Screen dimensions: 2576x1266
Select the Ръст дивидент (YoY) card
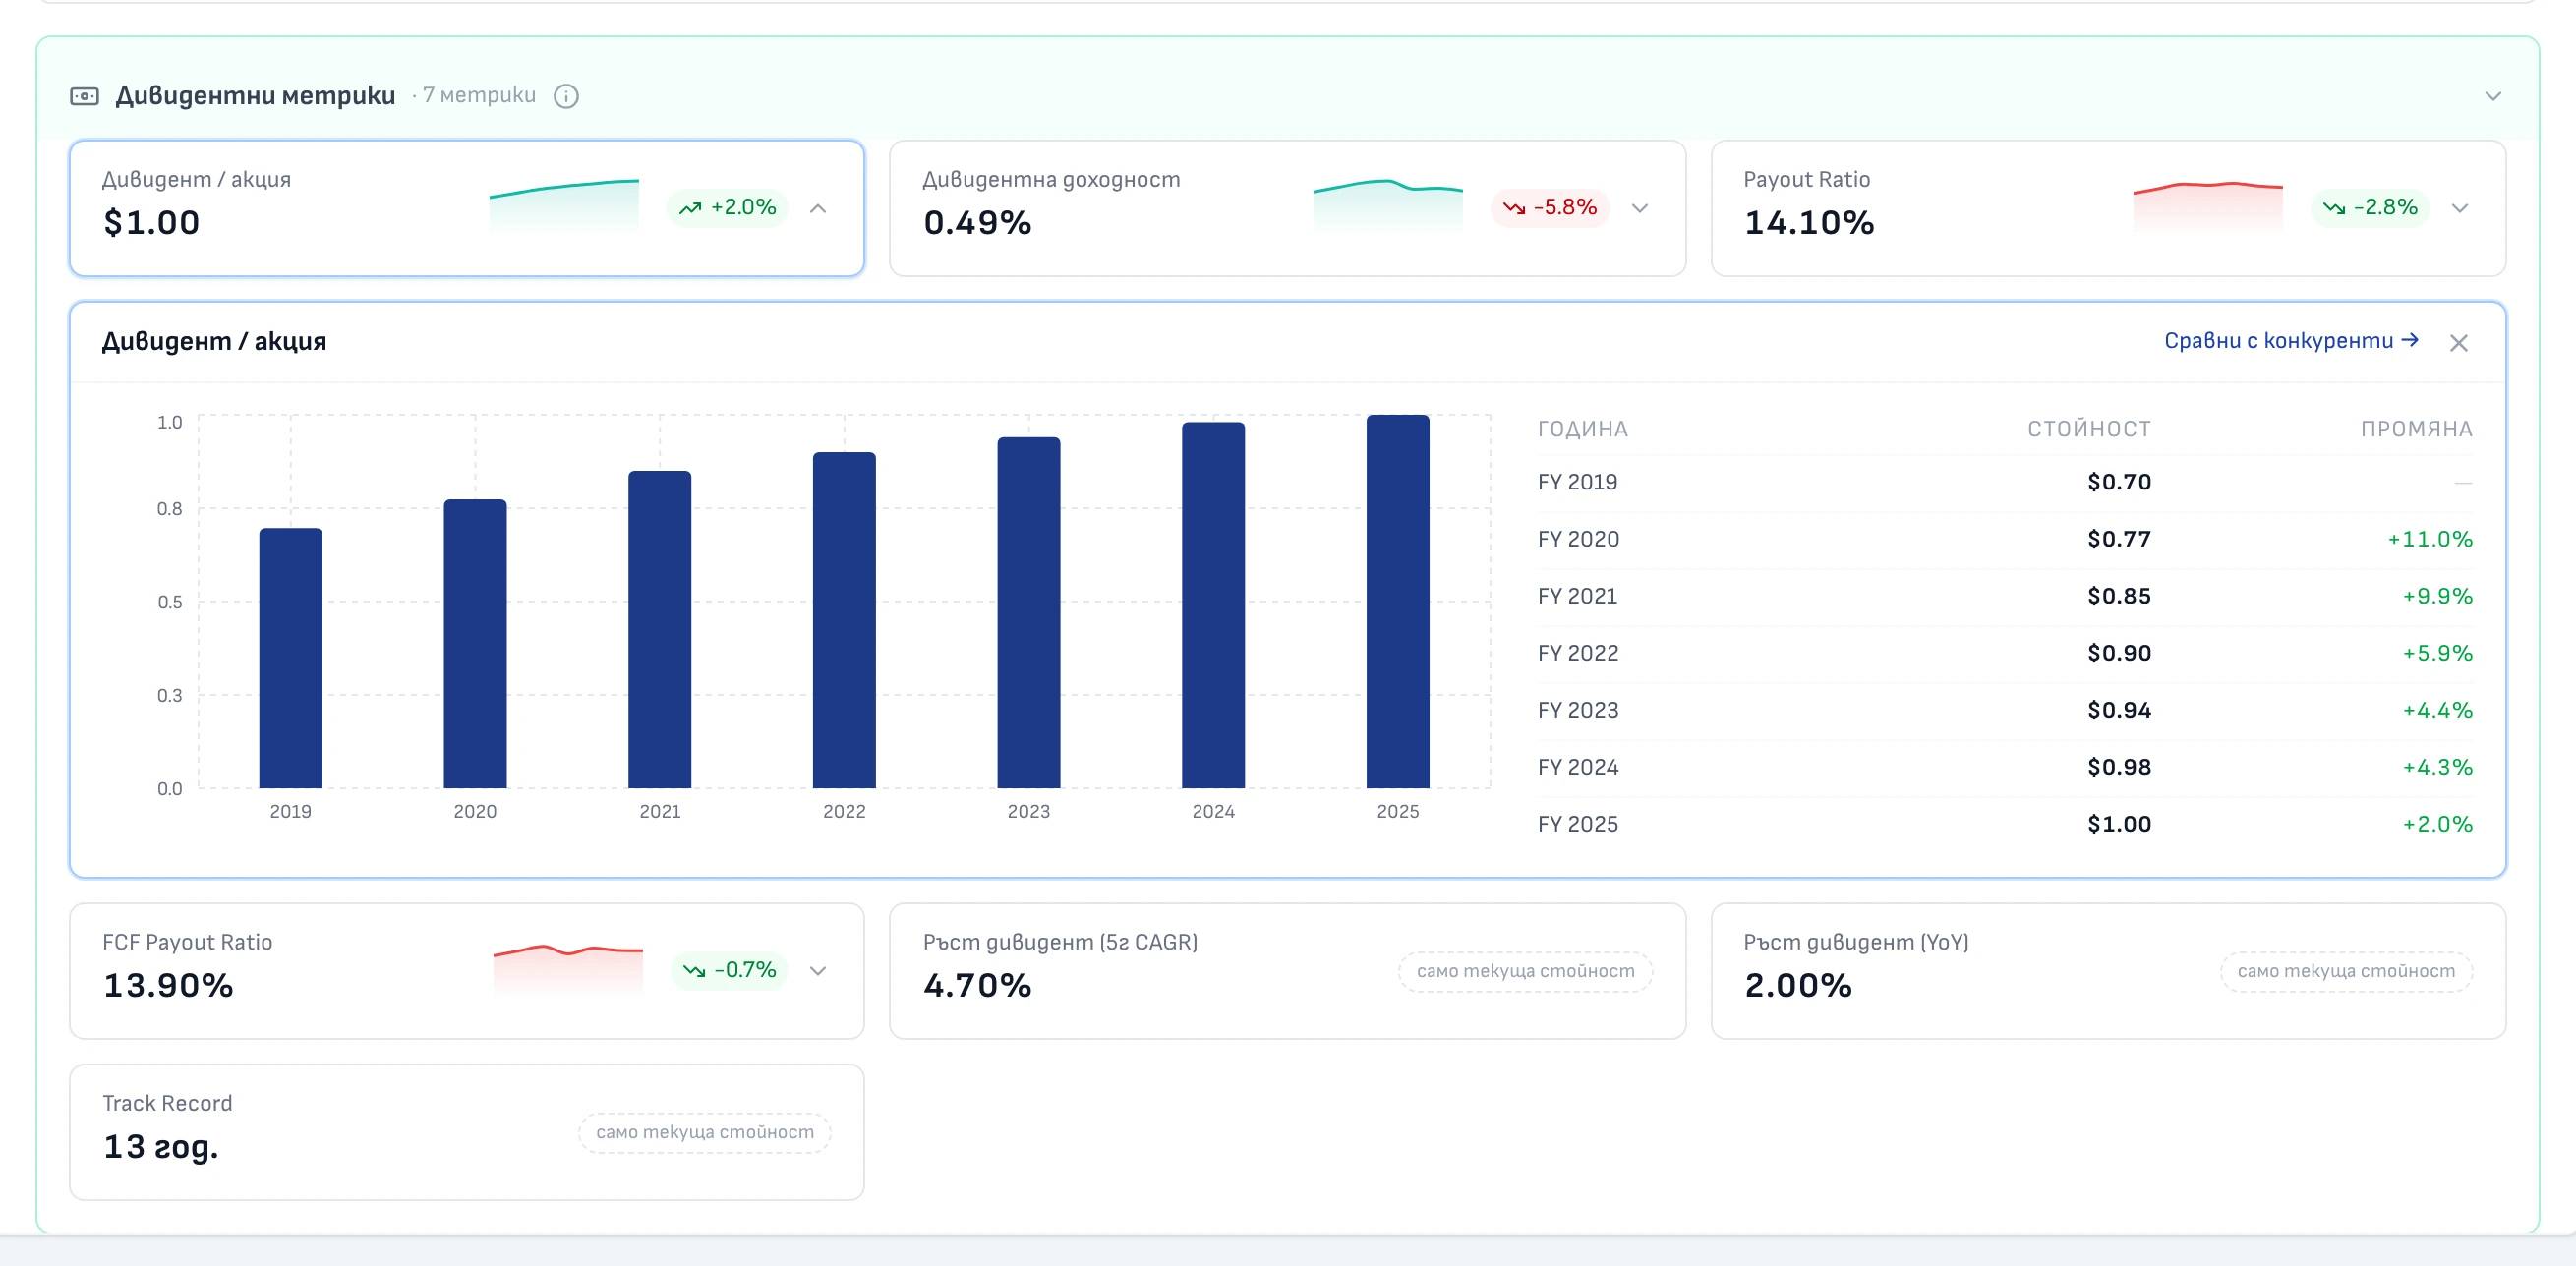point(2108,971)
